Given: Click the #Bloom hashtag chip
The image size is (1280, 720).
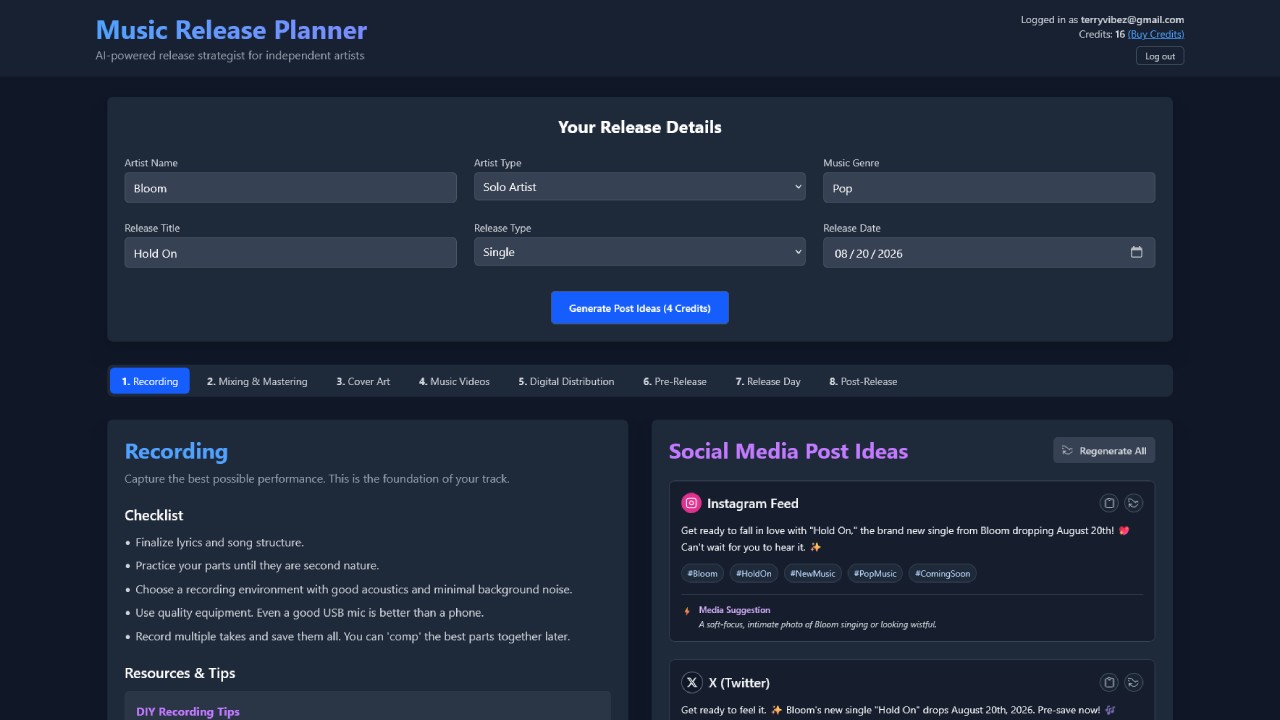Looking at the screenshot, I should point(703,573).
